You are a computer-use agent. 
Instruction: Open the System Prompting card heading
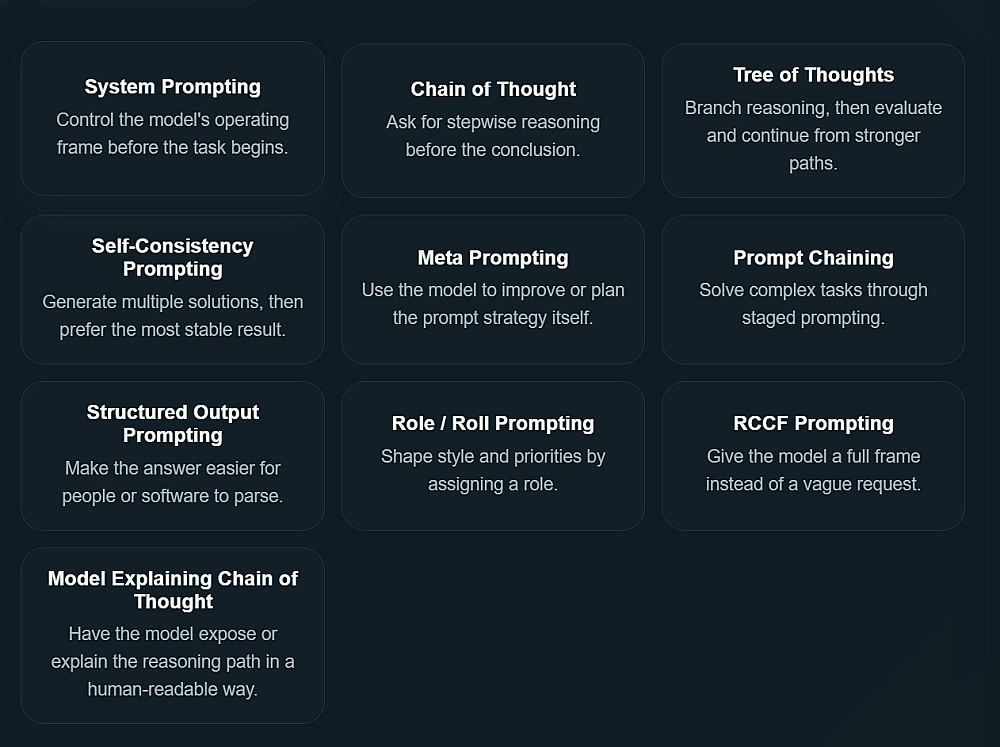pyautogui.click(x=172, y=87)
